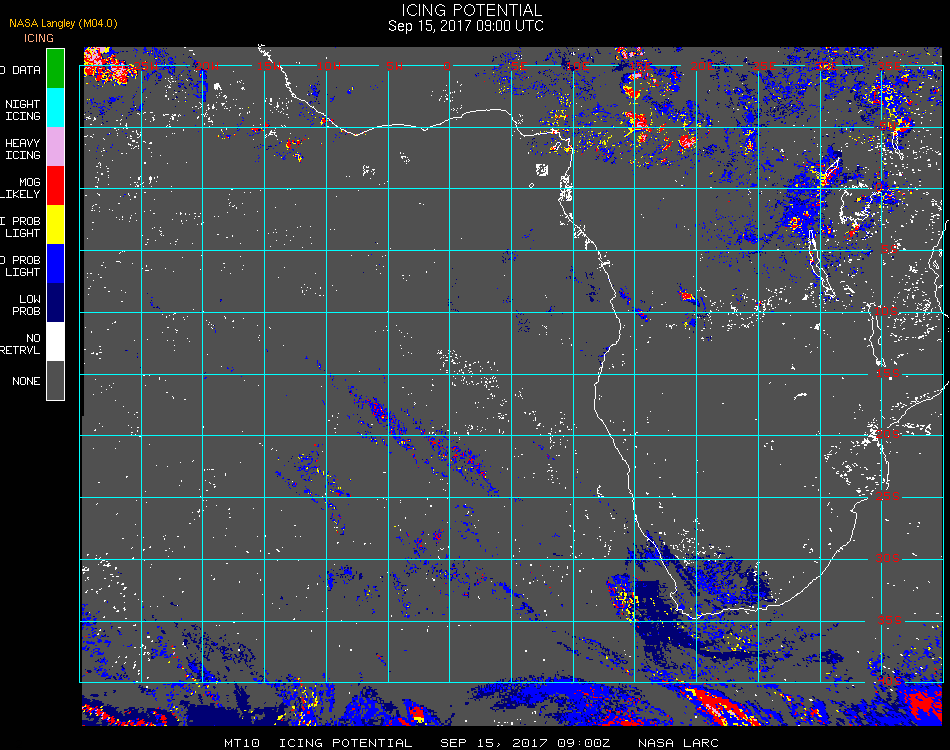The image size is (950, 750).
Task: Click the '15S' latitude label
Action: click(888, 373)
